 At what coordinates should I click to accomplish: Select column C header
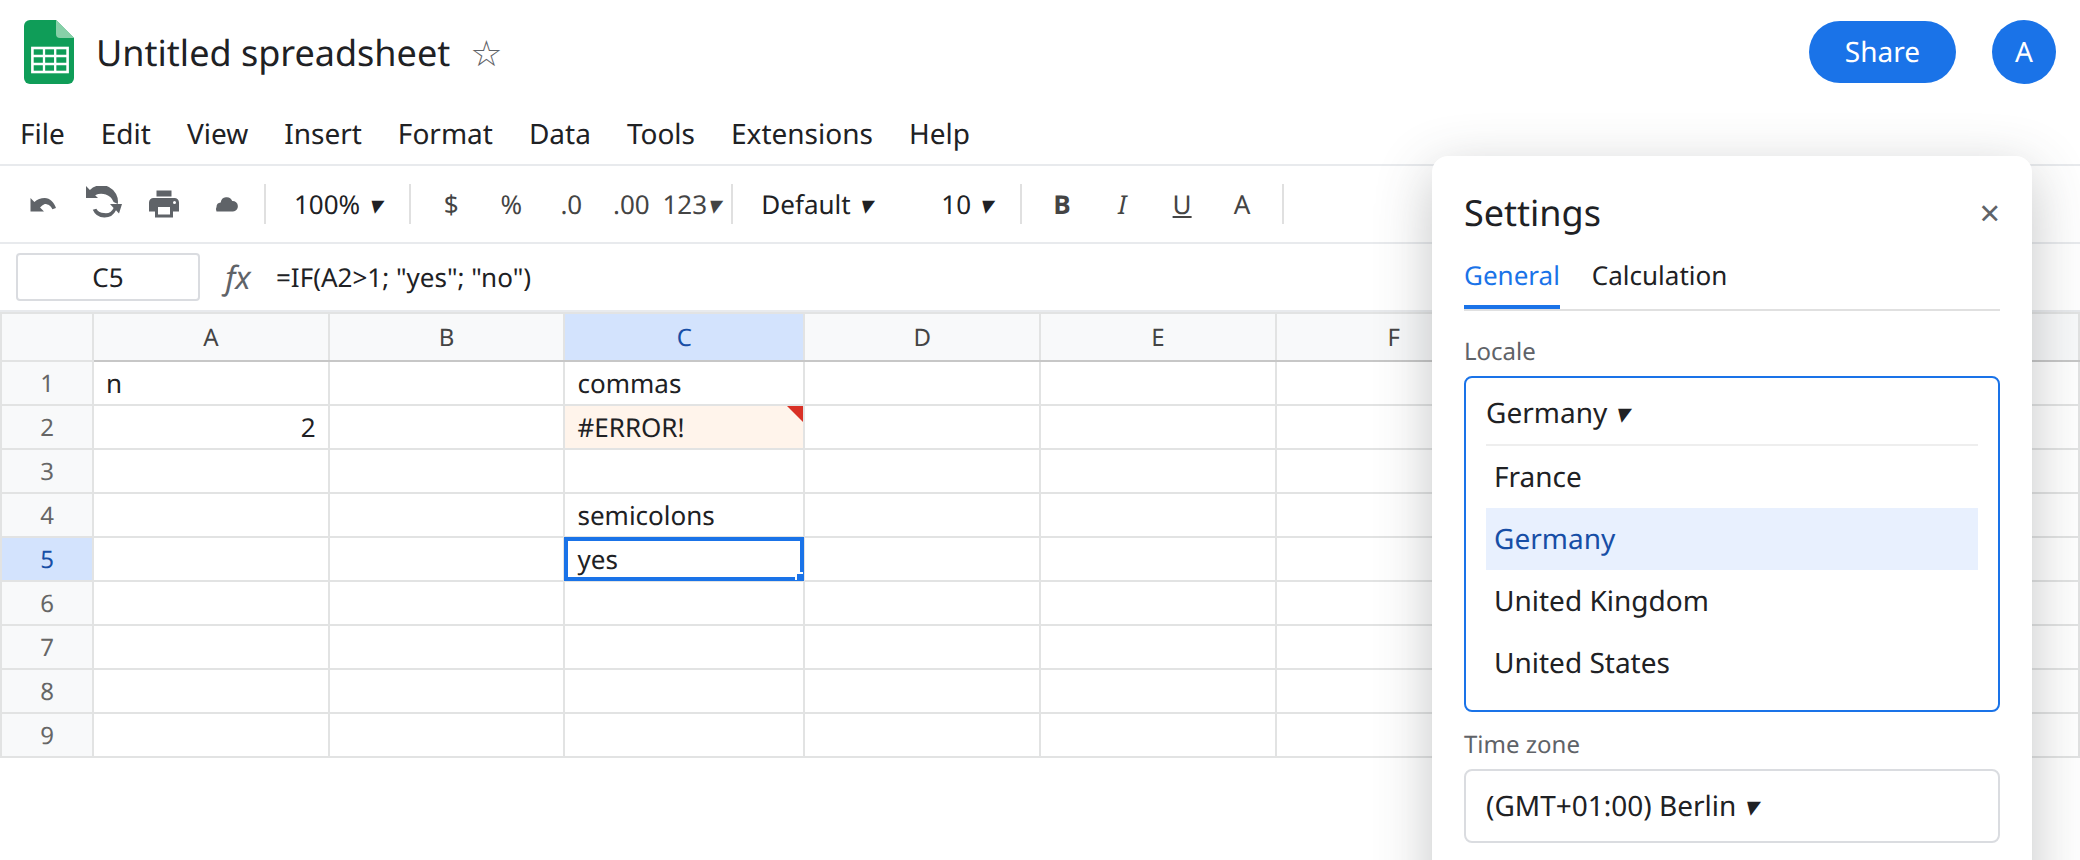(684, 338)
